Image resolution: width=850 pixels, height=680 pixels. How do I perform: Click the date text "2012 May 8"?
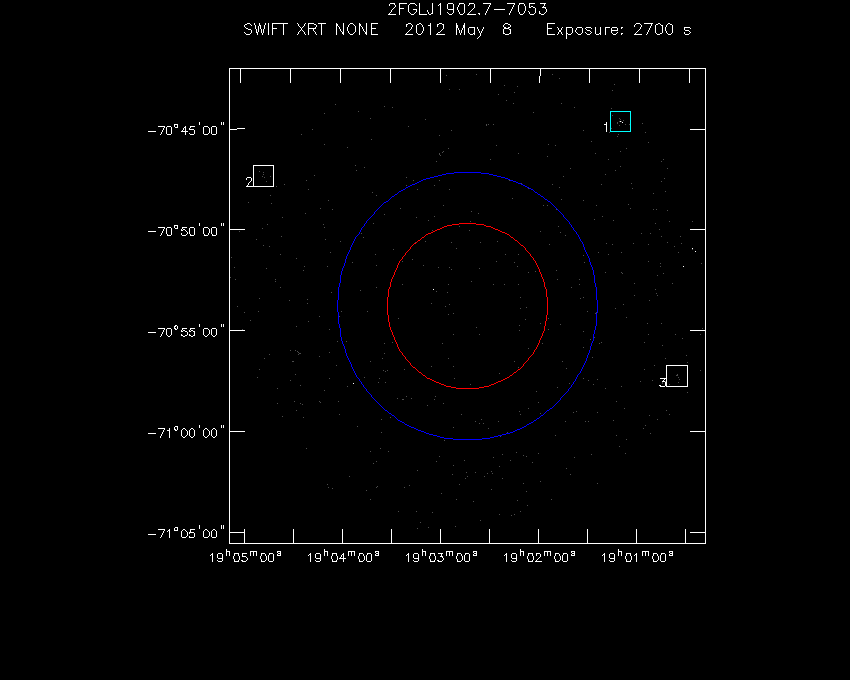[458, 30]
